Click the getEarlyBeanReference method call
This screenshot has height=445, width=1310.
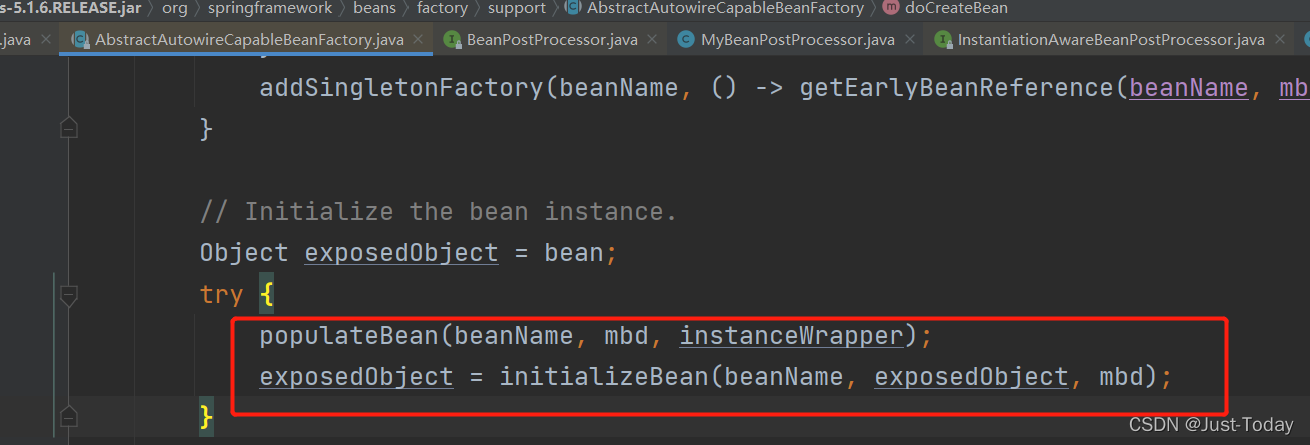tap(957, 87)
